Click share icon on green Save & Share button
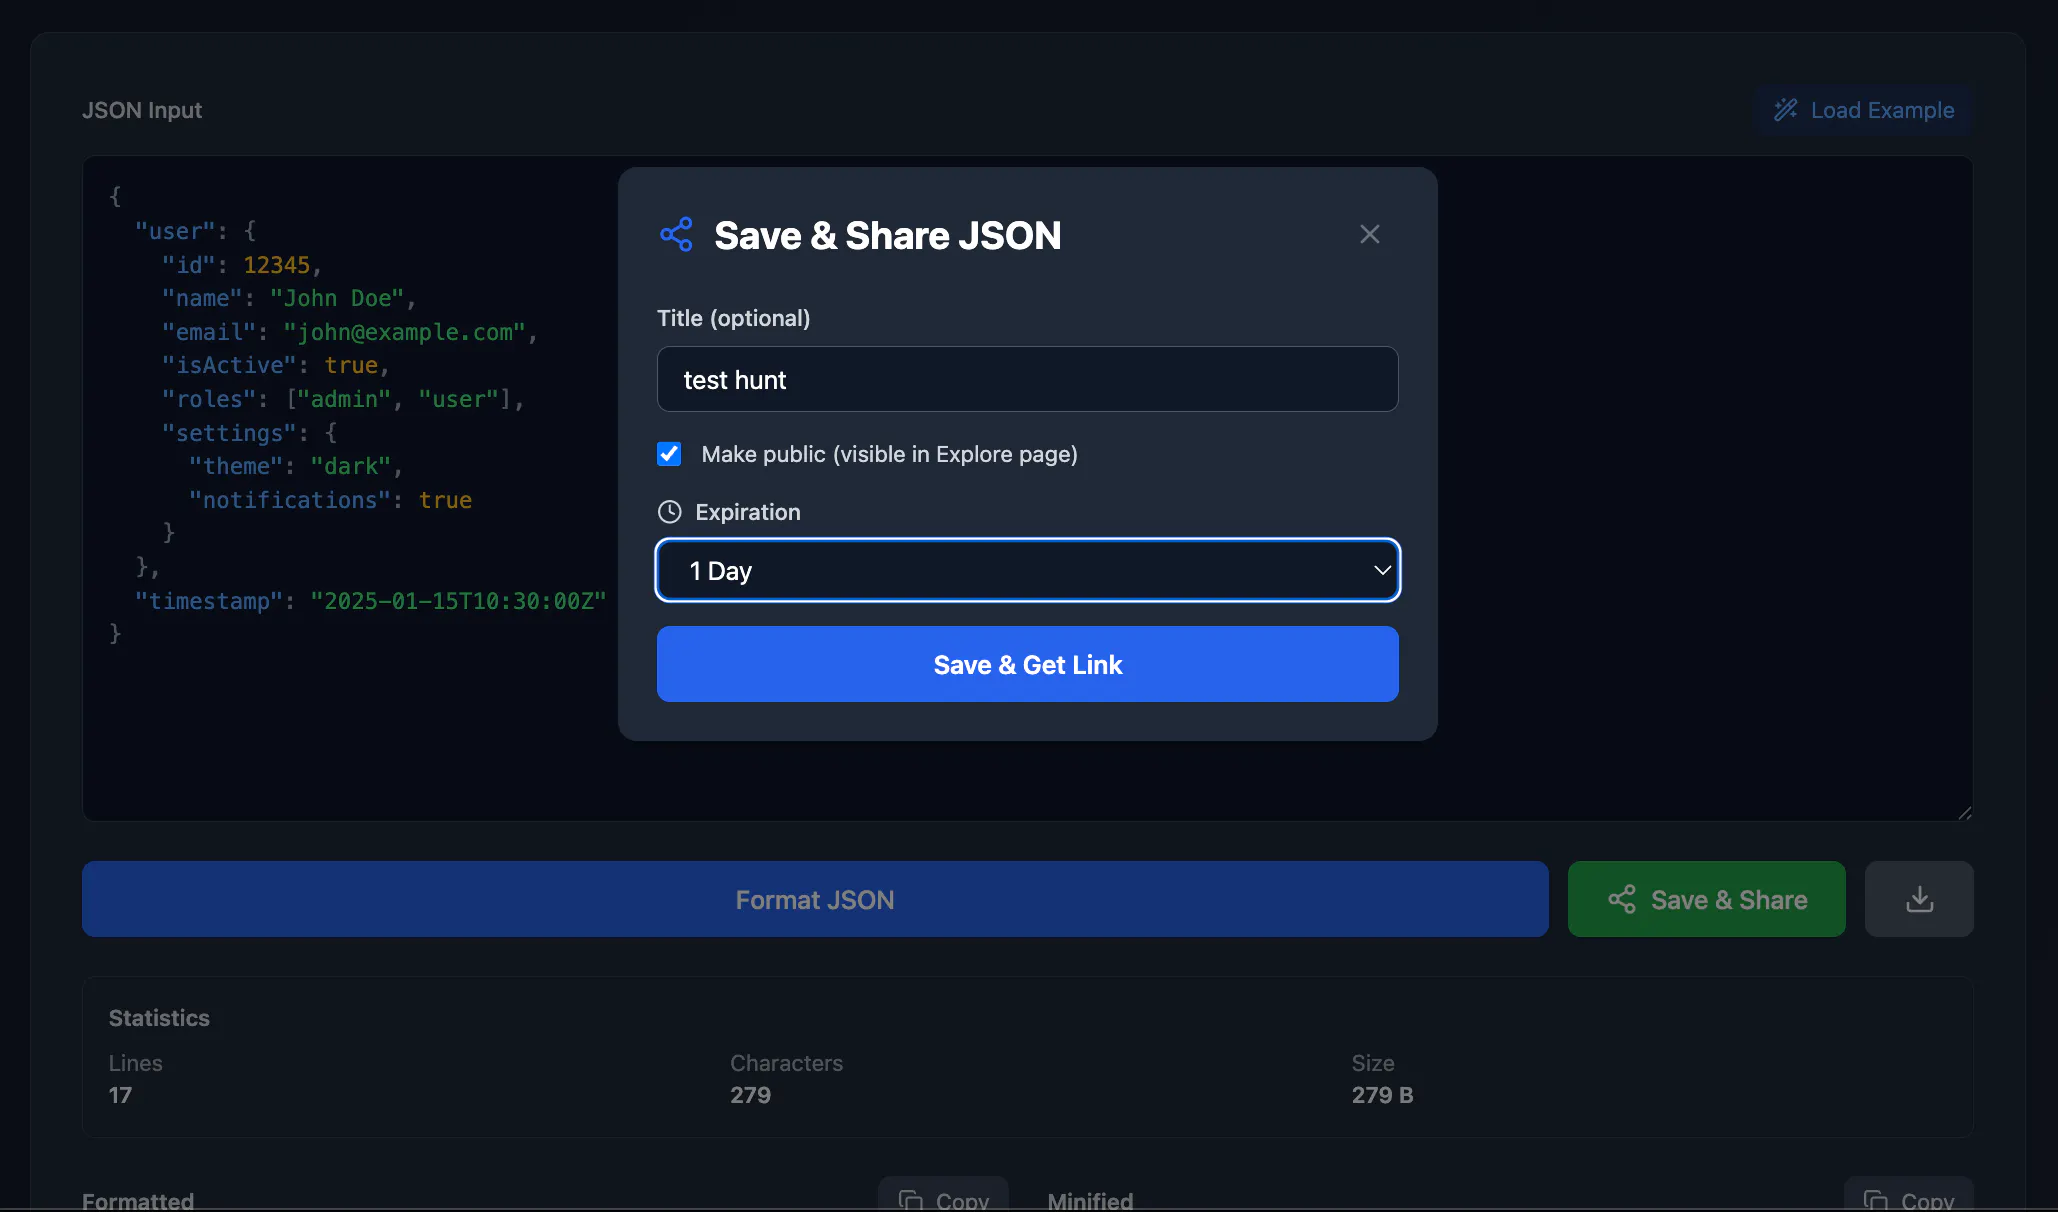Viewport: 2058px width, 1212px height. 1621,899
